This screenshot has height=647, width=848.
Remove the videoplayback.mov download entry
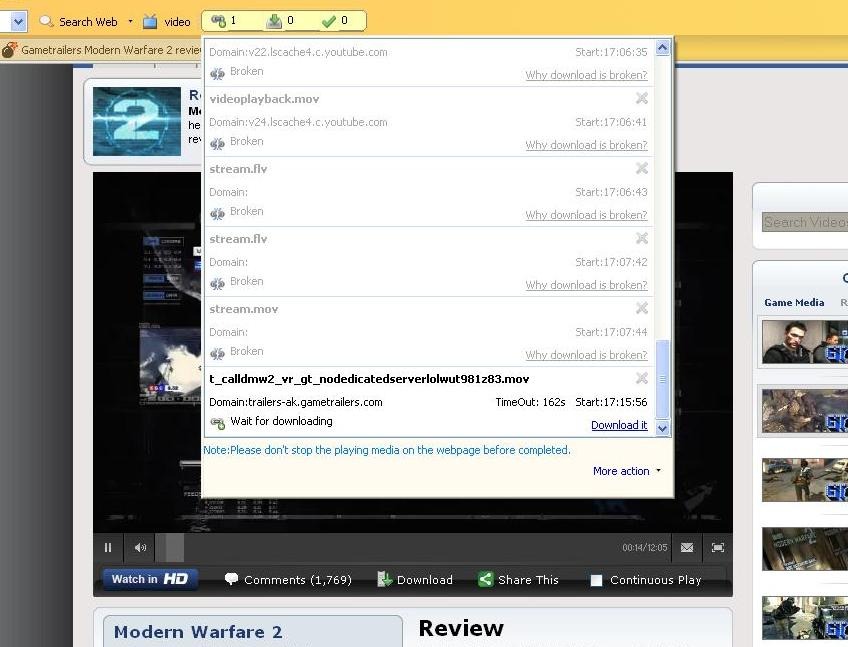641,98
